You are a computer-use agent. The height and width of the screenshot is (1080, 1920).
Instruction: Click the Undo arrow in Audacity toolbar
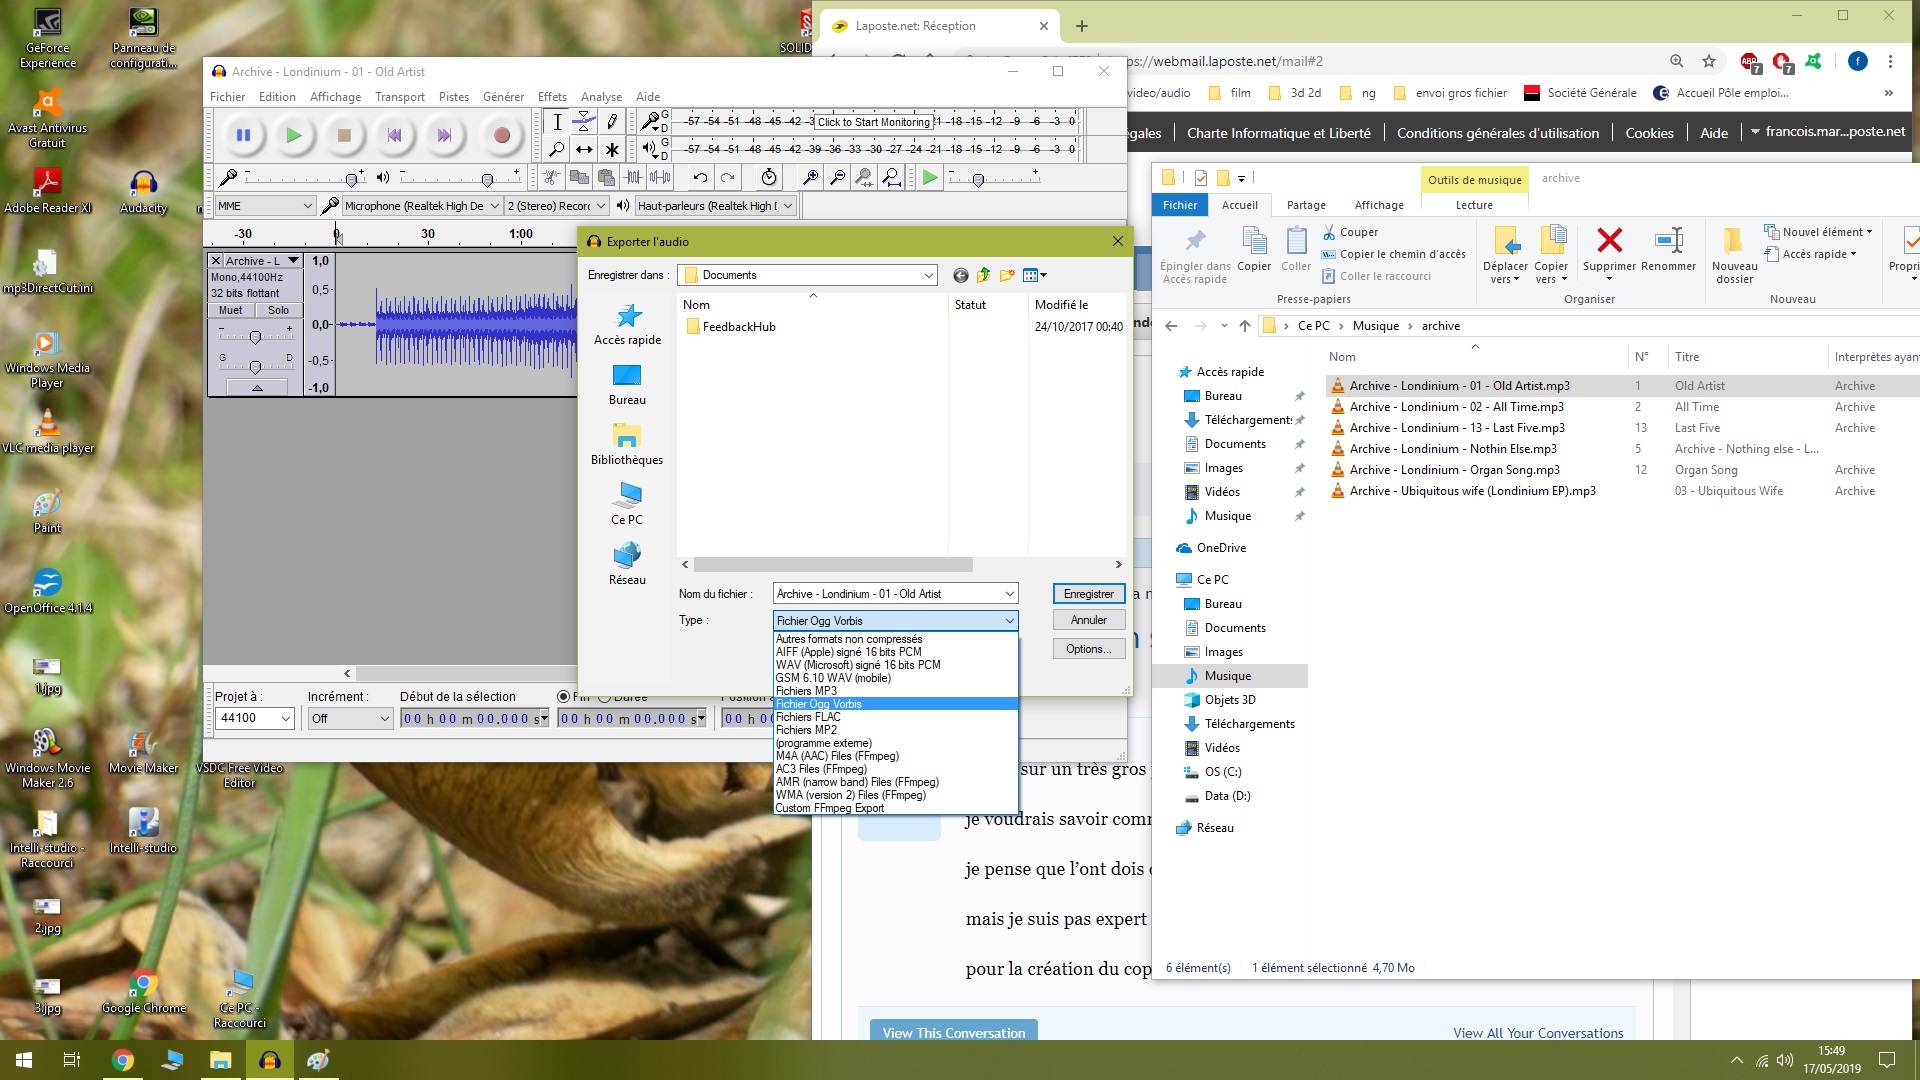pos(700,178)
